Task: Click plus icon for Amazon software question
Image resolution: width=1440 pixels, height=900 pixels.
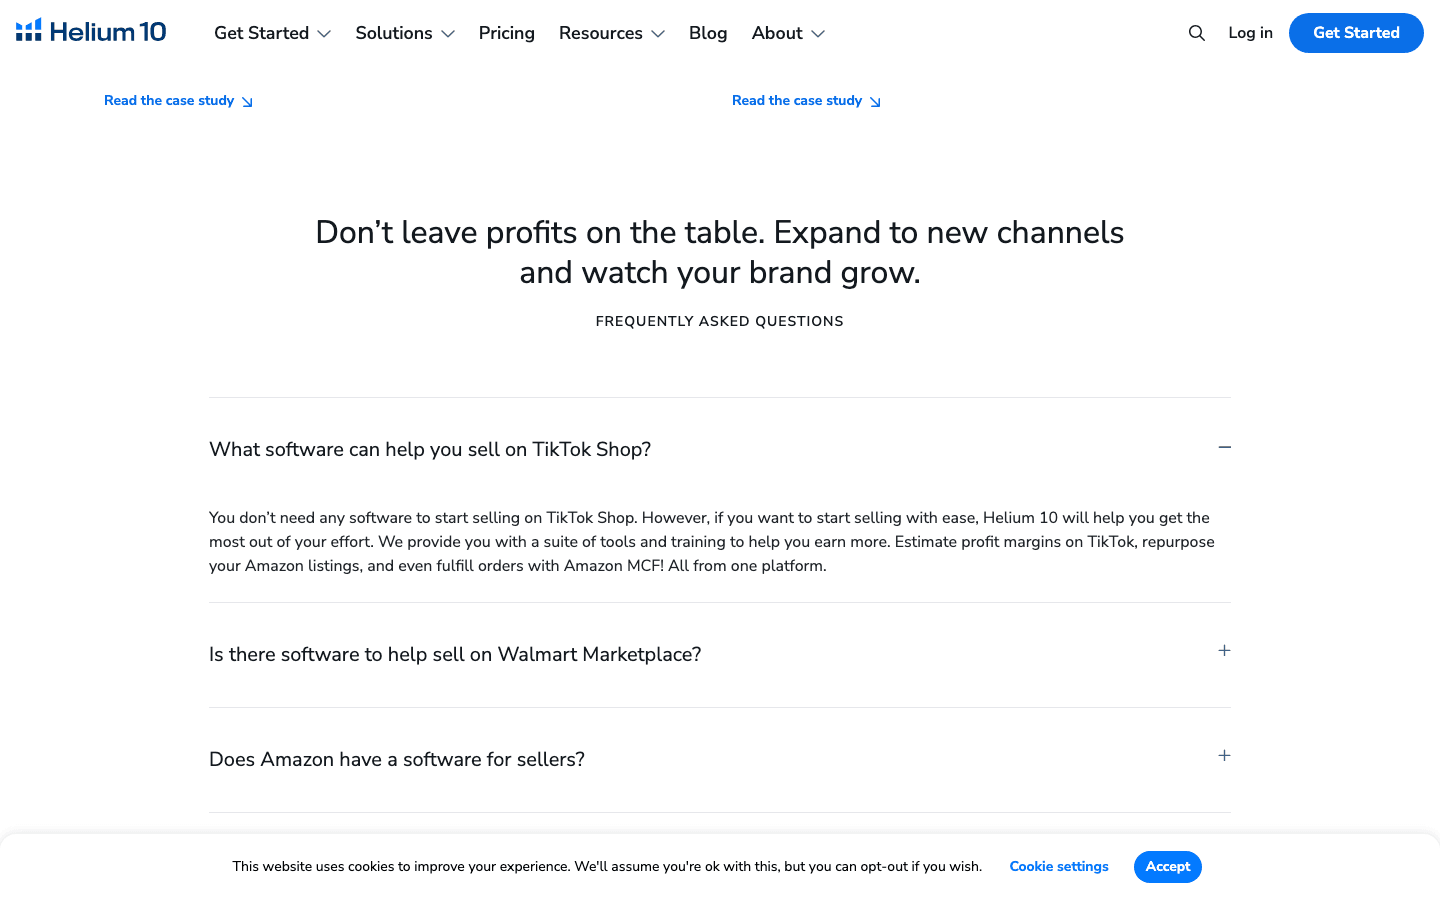Action: tap(1224, 756)
